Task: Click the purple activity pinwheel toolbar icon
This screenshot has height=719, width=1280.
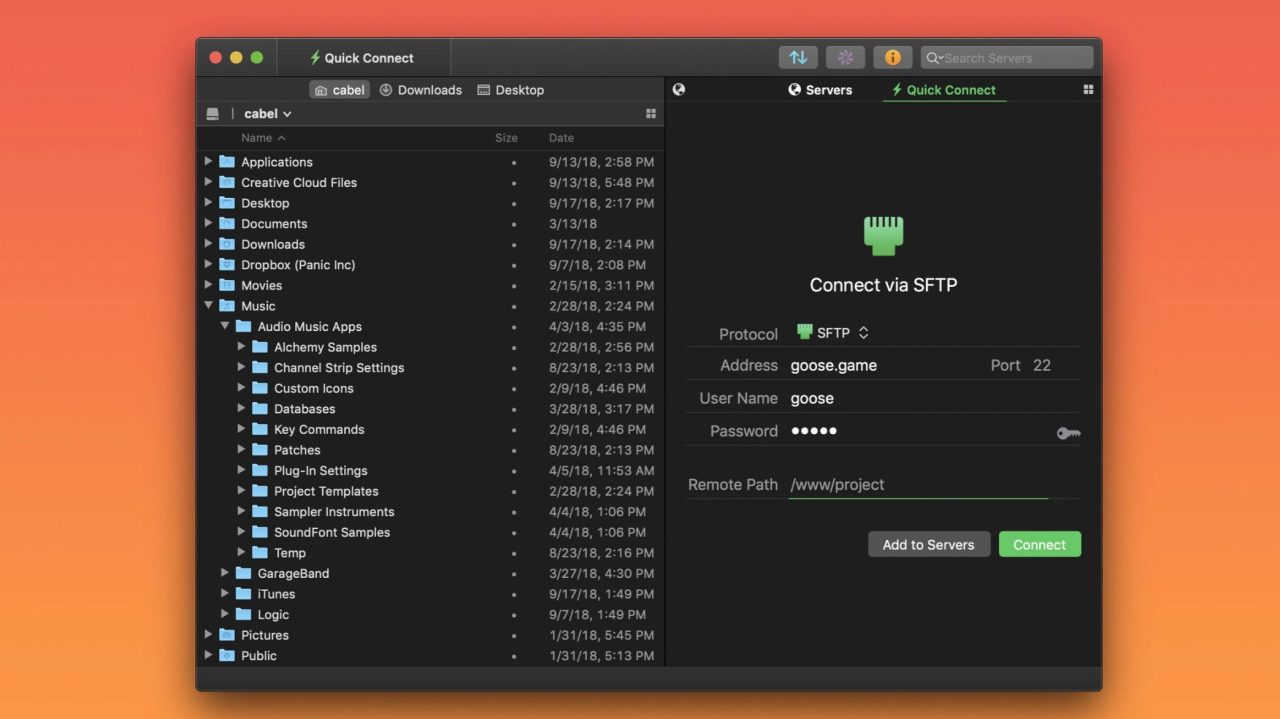Action: pyautogui.click(x=845, y=57)
